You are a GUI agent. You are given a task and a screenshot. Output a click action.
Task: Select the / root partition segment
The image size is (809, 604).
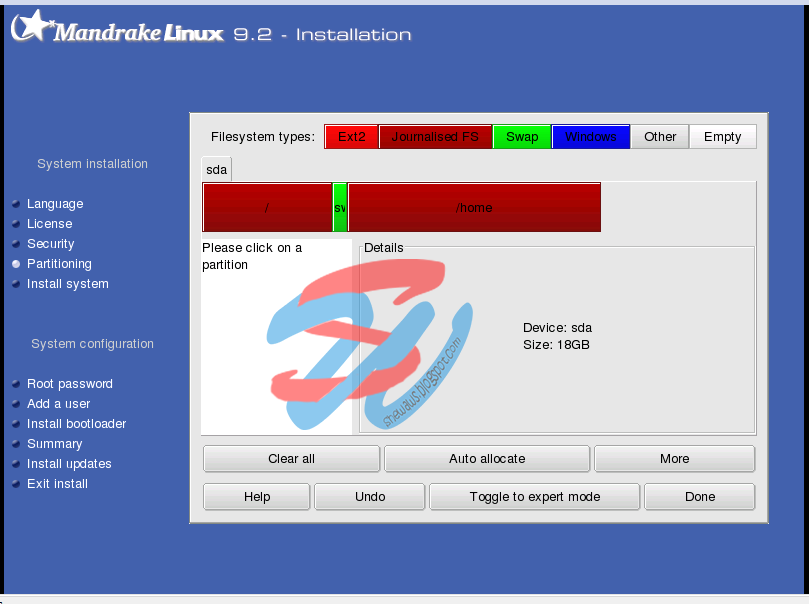click(x=265, y=207)
